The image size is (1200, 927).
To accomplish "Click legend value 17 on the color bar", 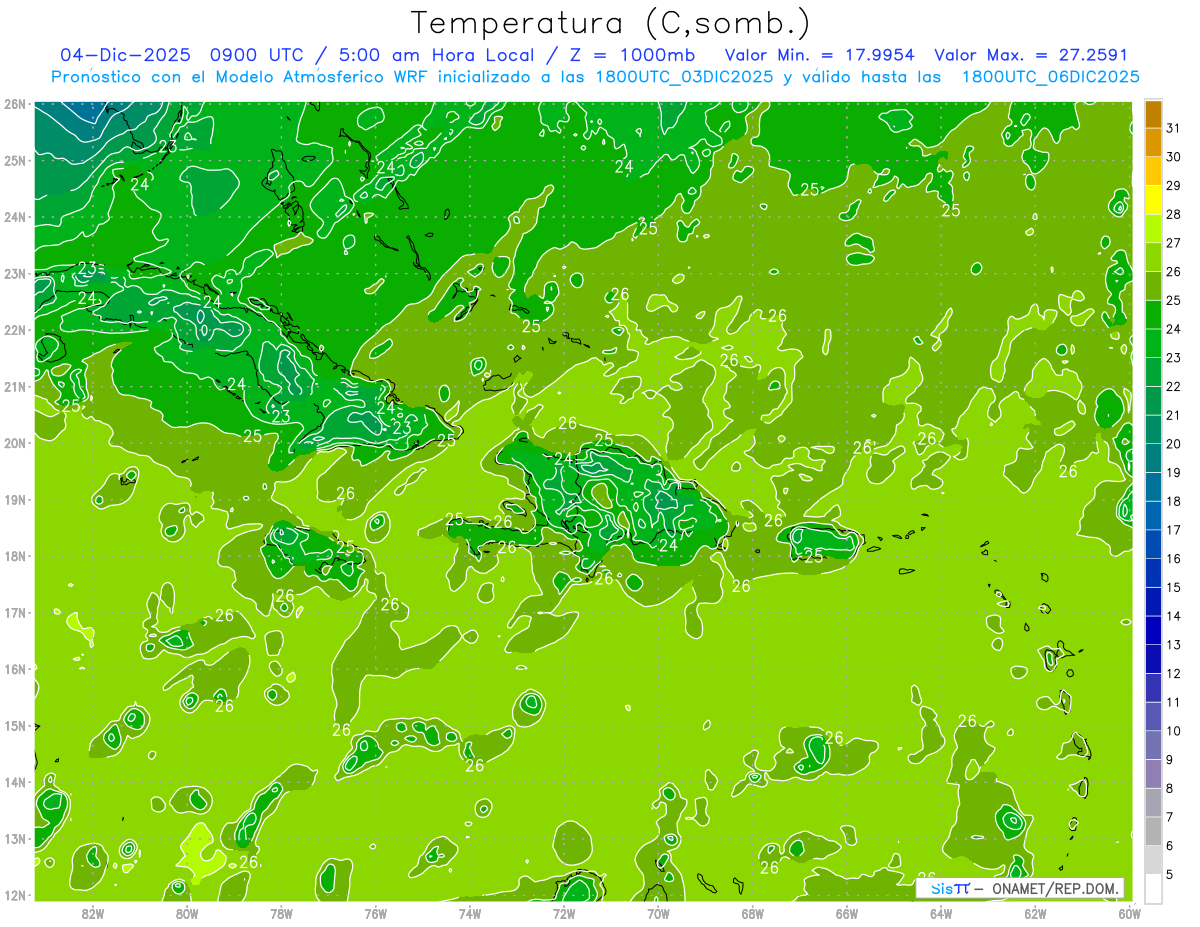I will 1173,530.
